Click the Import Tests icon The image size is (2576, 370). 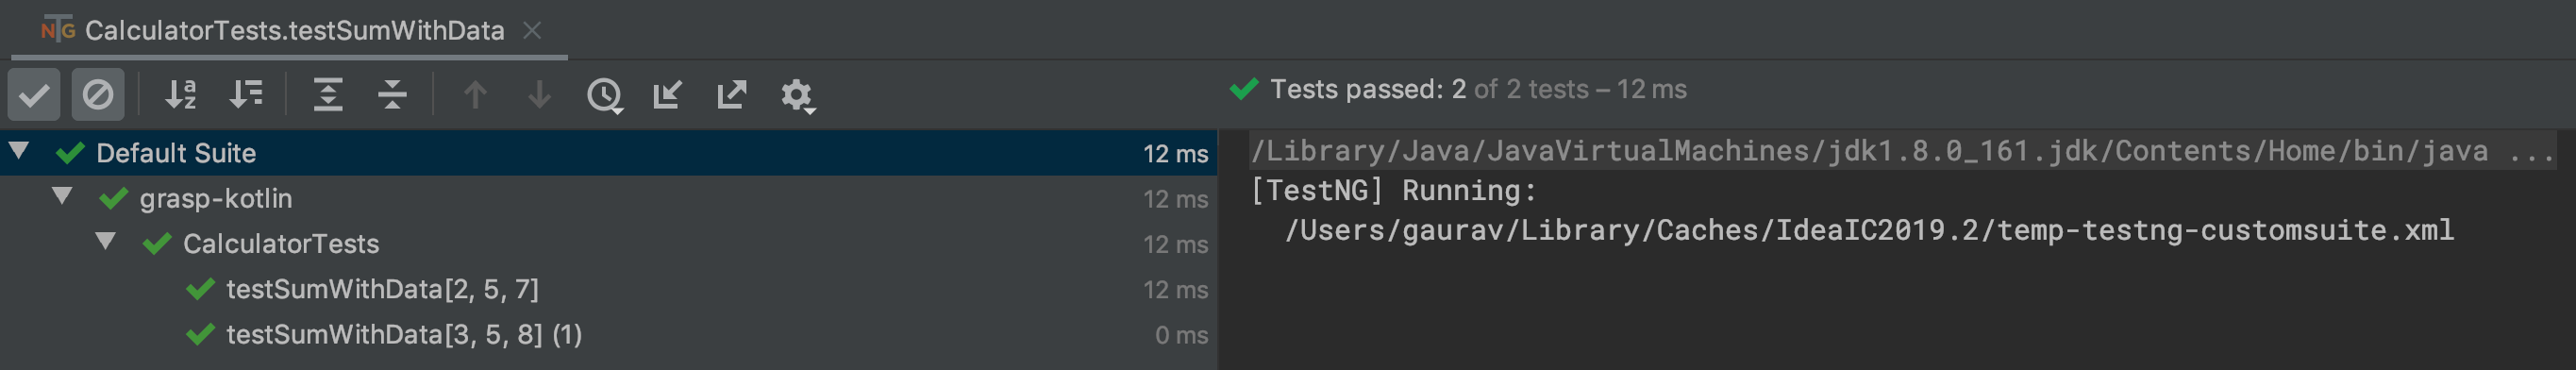(668, 95)
